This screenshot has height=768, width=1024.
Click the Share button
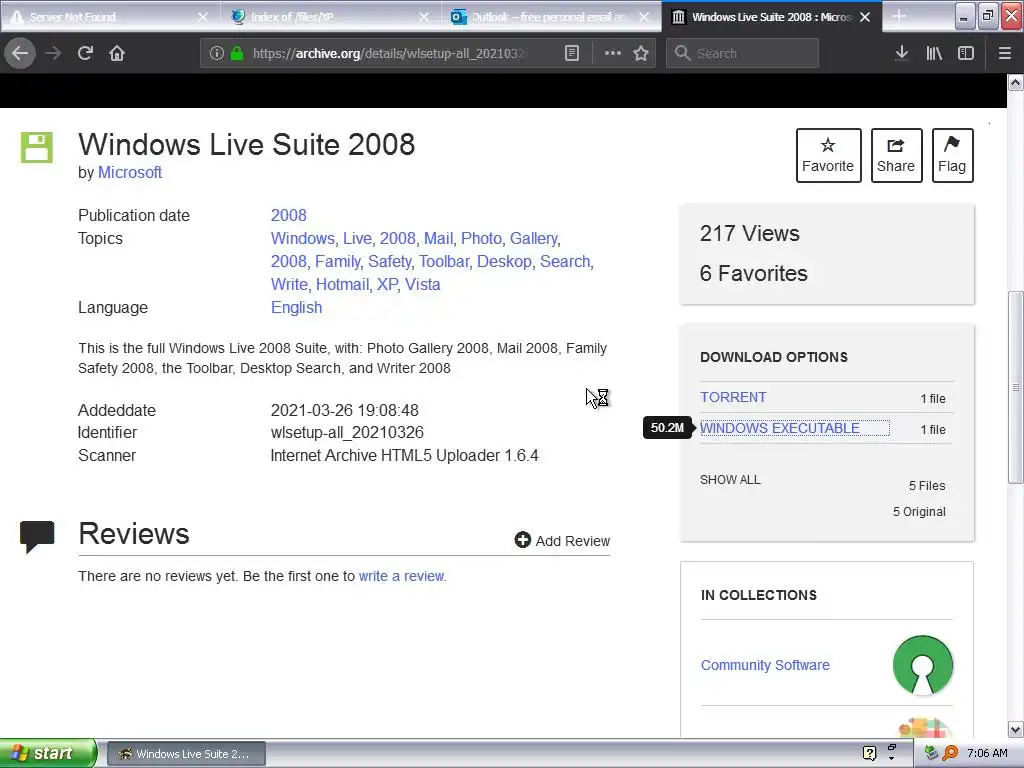click(896, 155)
